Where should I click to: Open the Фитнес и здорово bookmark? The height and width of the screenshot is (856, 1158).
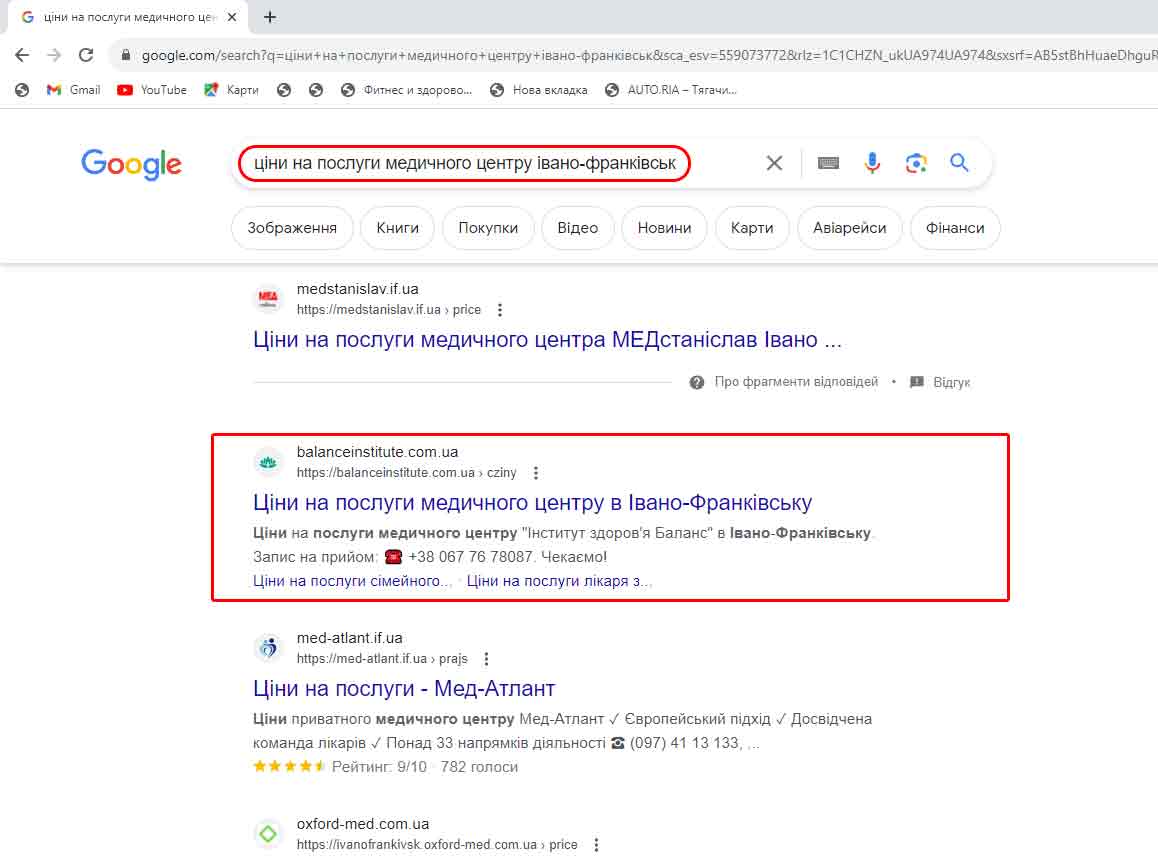click(406, 90)
